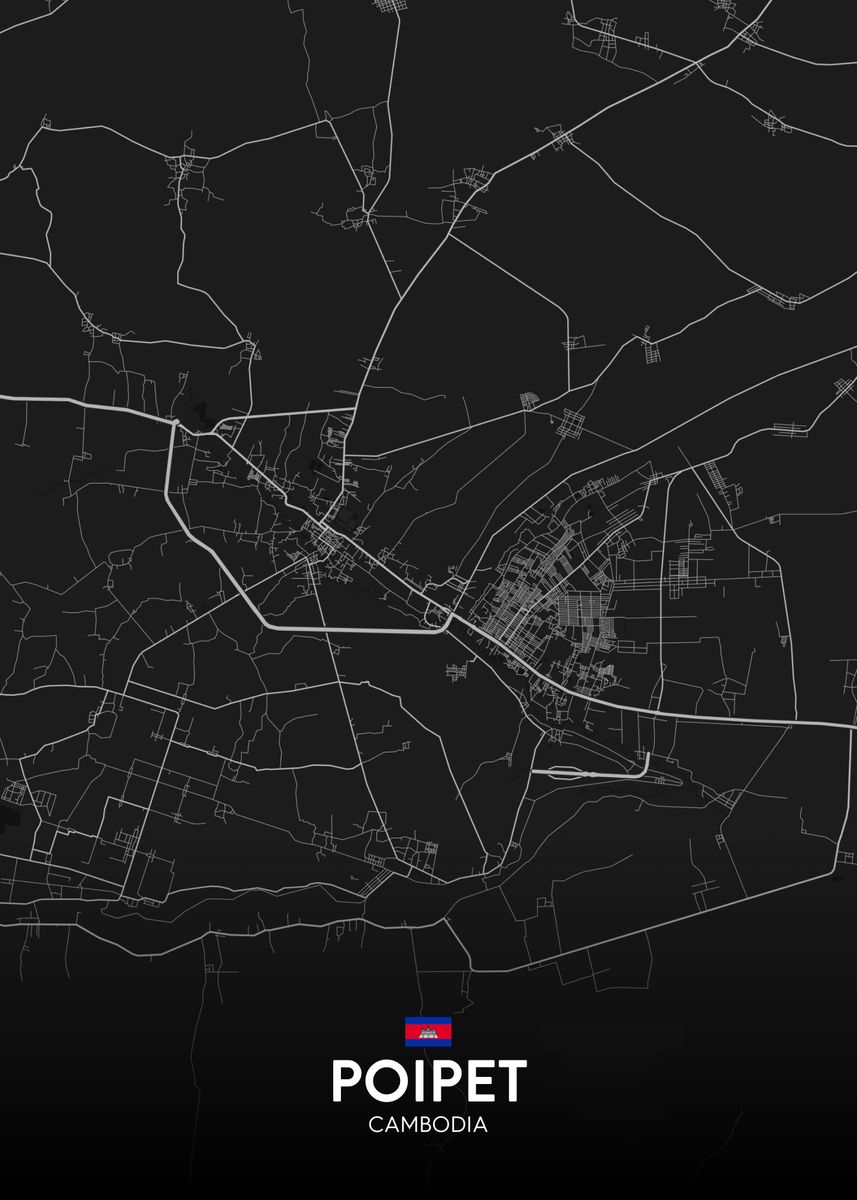This screenshot has width=857, height=1200.
Task: Click the northwest junction where the bypass begins
Action: (175, 425)
